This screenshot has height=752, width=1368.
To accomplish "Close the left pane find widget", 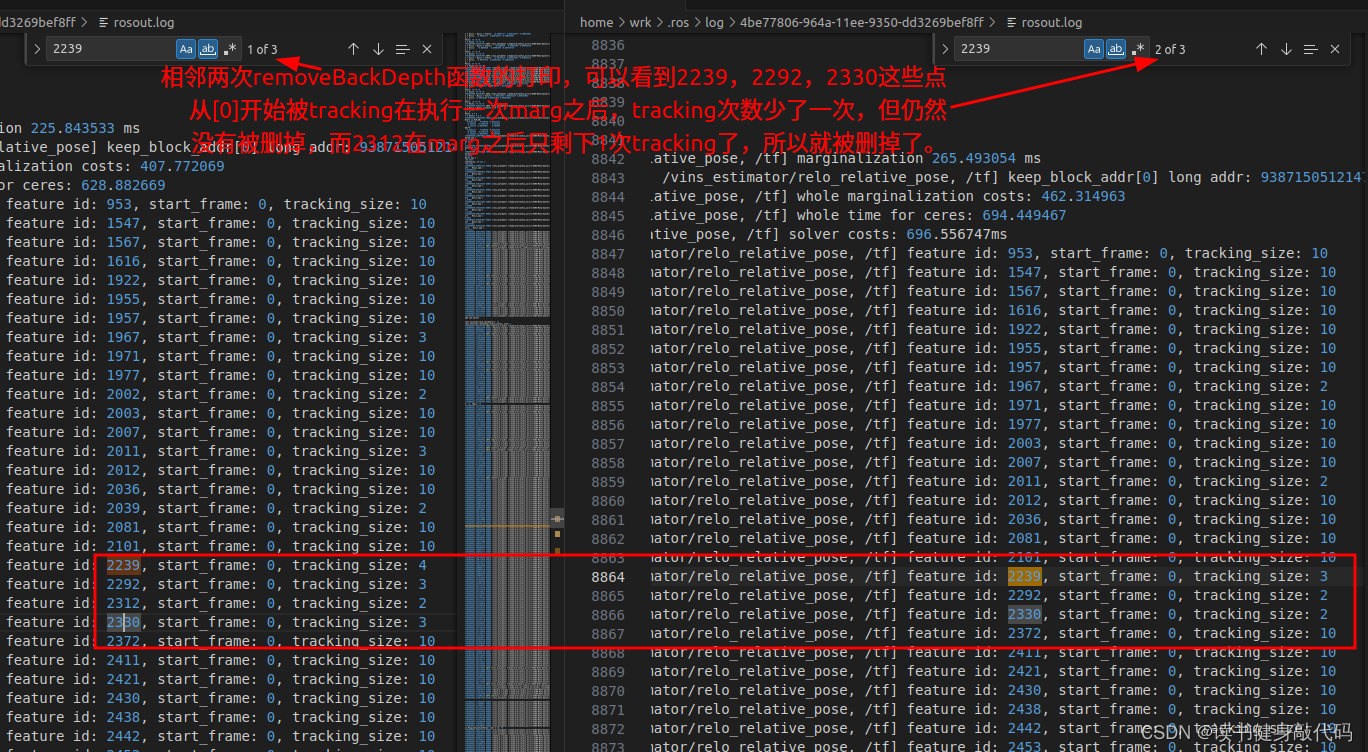I will 427,49.
